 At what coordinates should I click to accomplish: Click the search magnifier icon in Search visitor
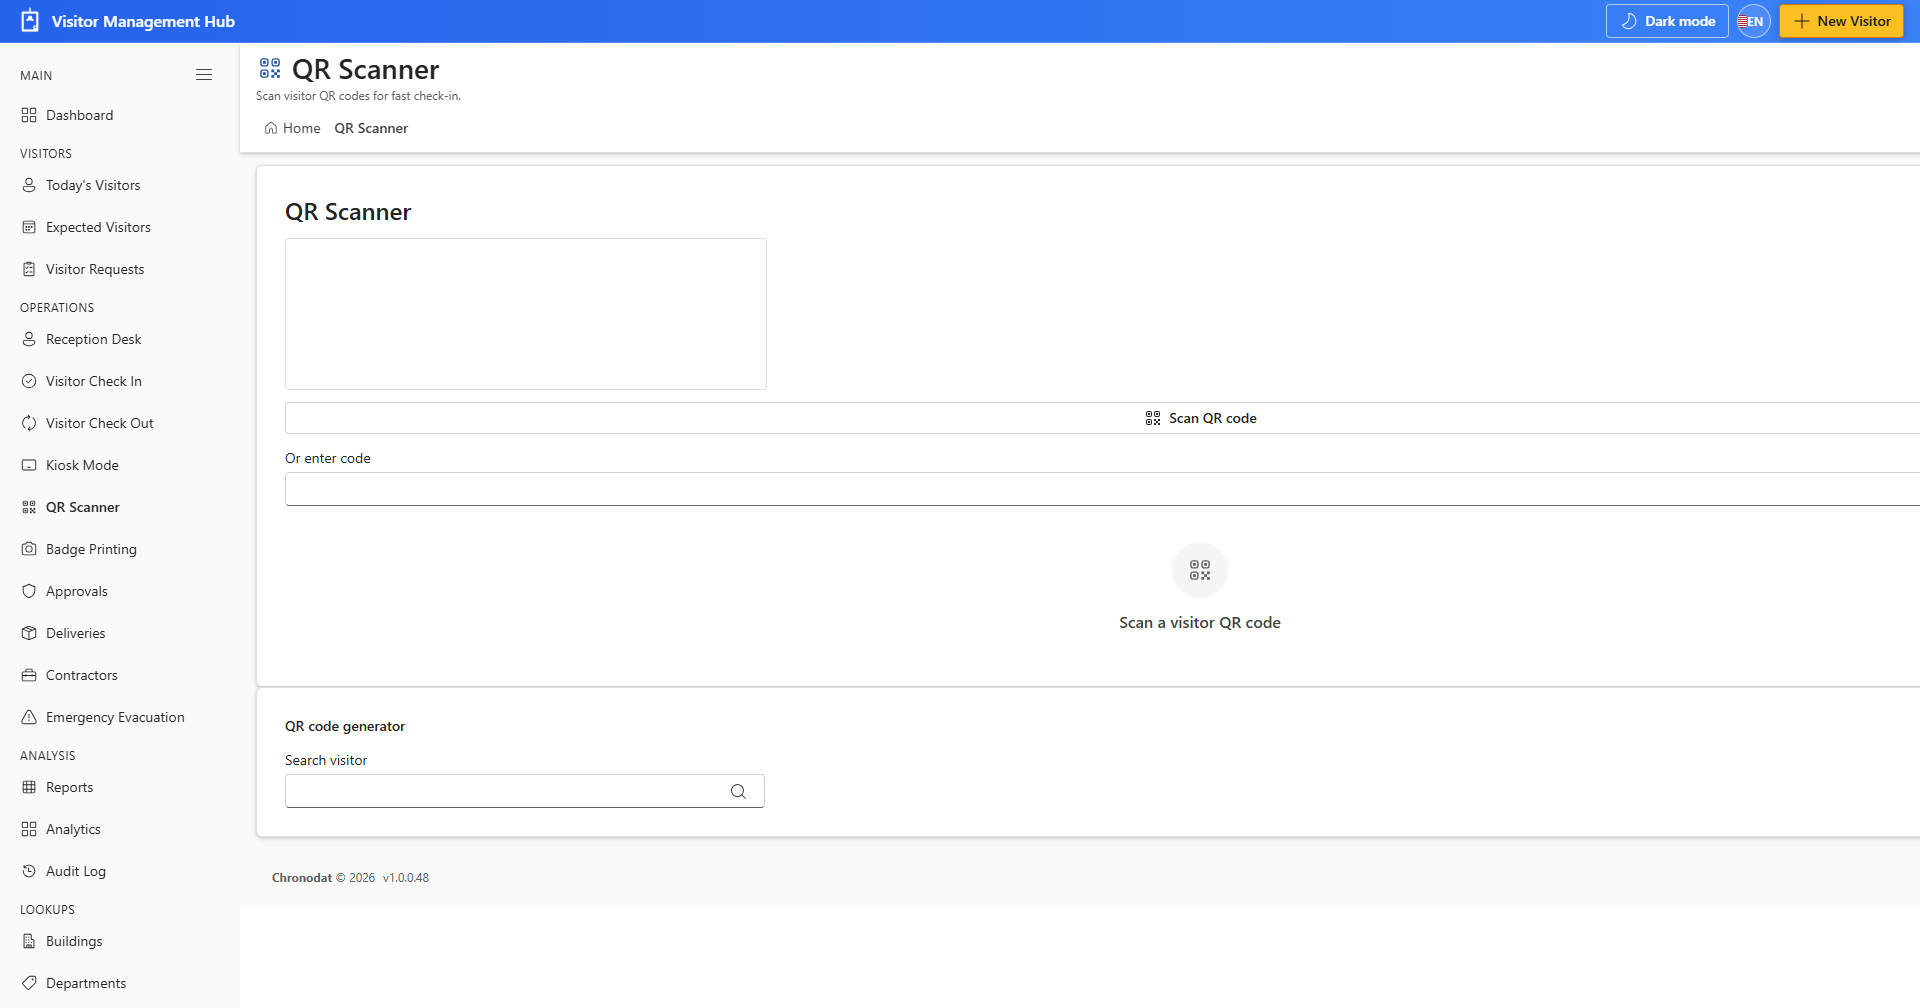tap(738, 791)
